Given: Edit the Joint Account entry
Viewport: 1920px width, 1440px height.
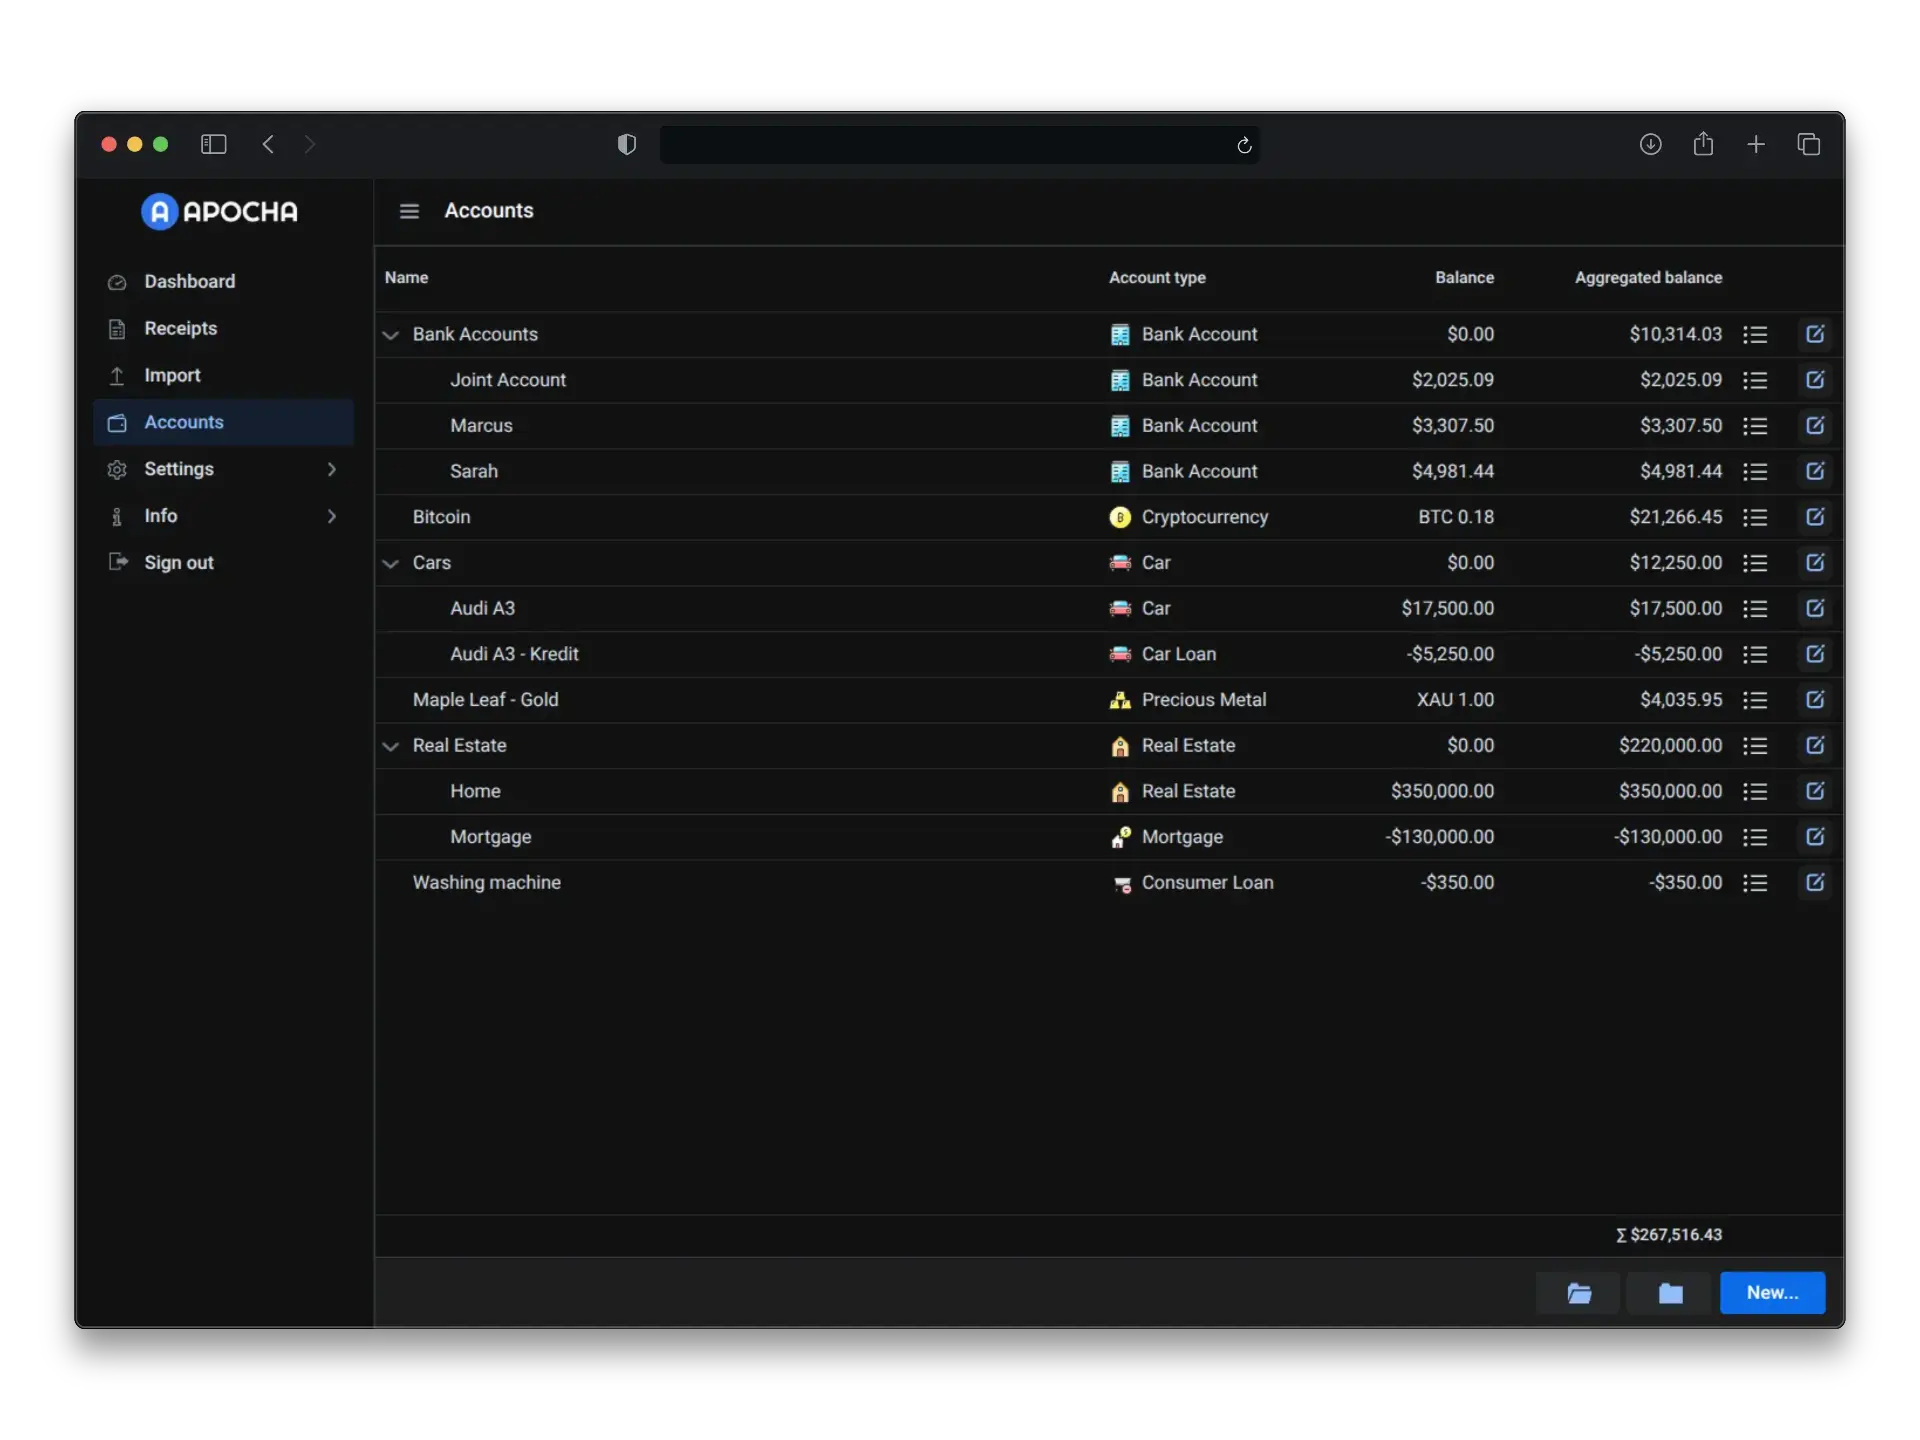Looking at the screenshot, I should click(x=1815, y=380).
